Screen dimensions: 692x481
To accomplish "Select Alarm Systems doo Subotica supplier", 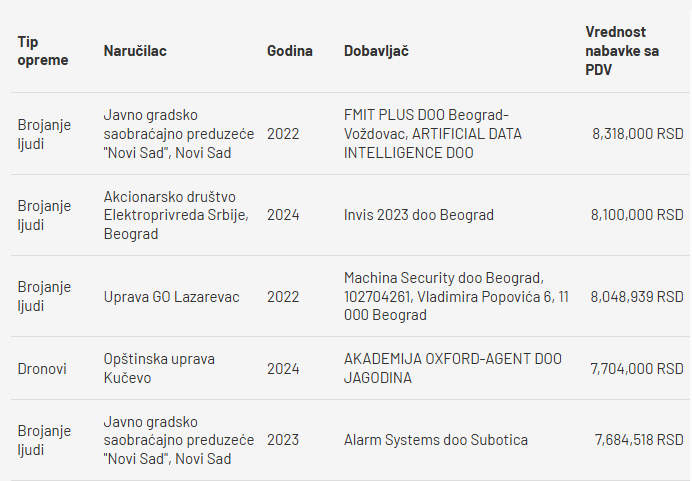I will [x=436, y=440].
